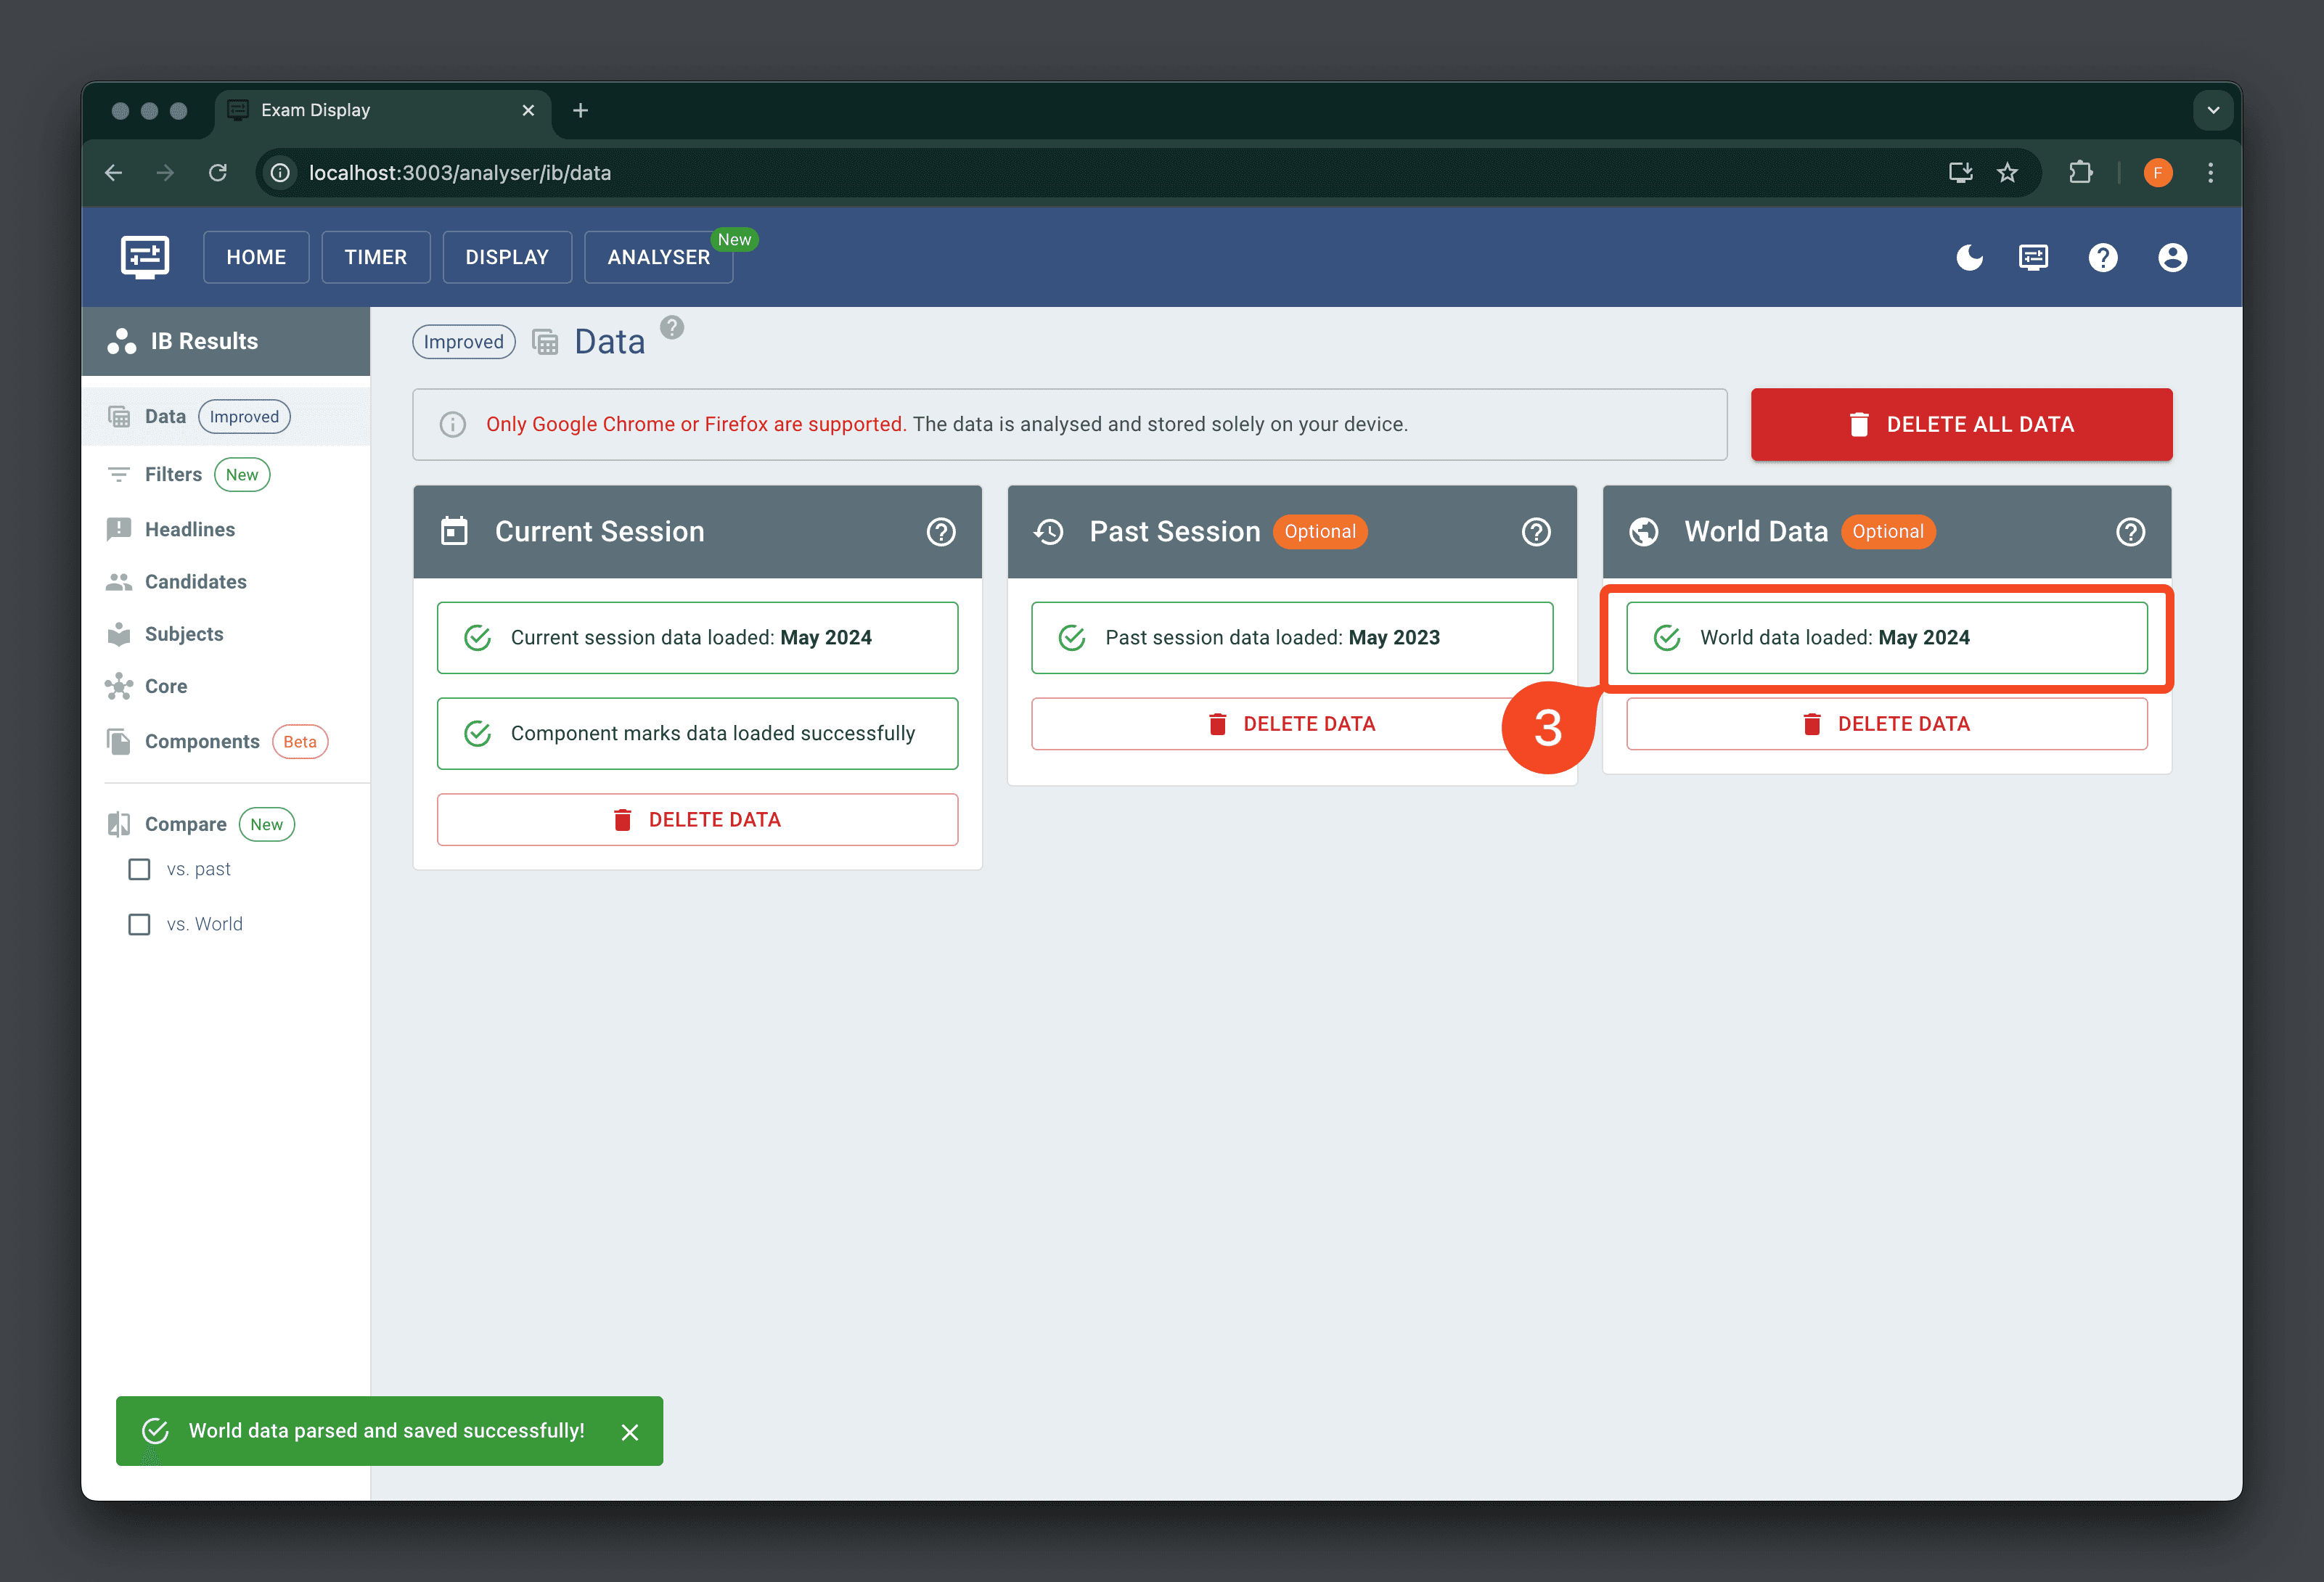Toggle the vs. World checkbox
This screenshot has height=1582, width=2324.
pyautogui.click(x=139, y=923)
